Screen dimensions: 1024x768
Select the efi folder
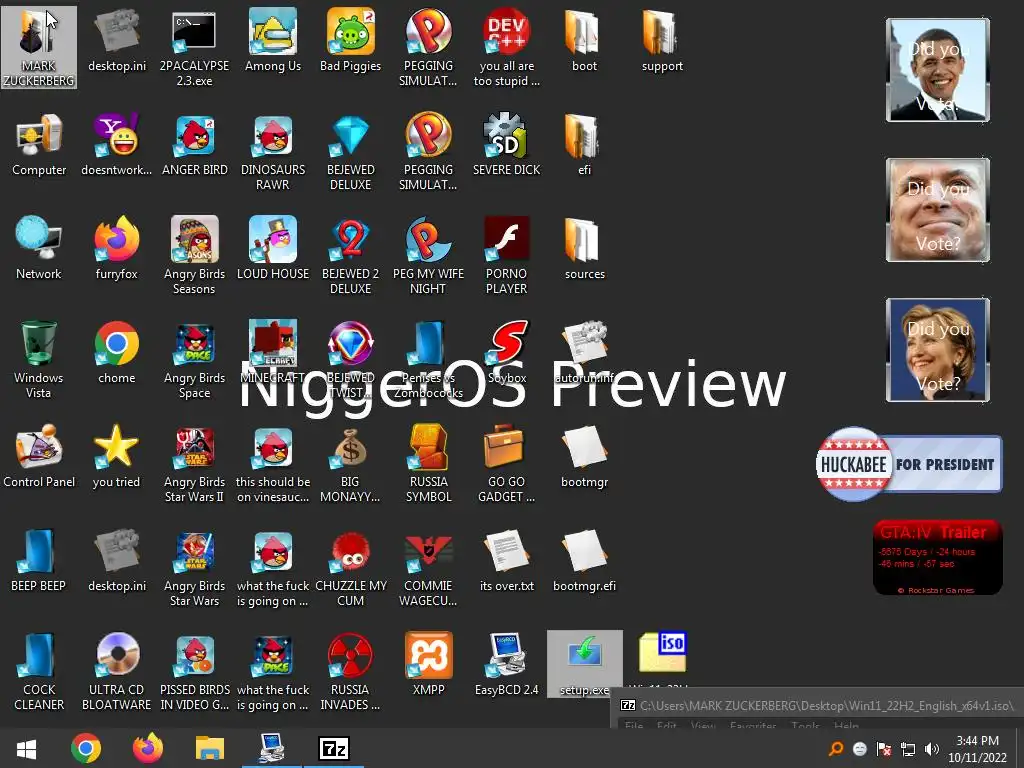click(x=584, y=144)
